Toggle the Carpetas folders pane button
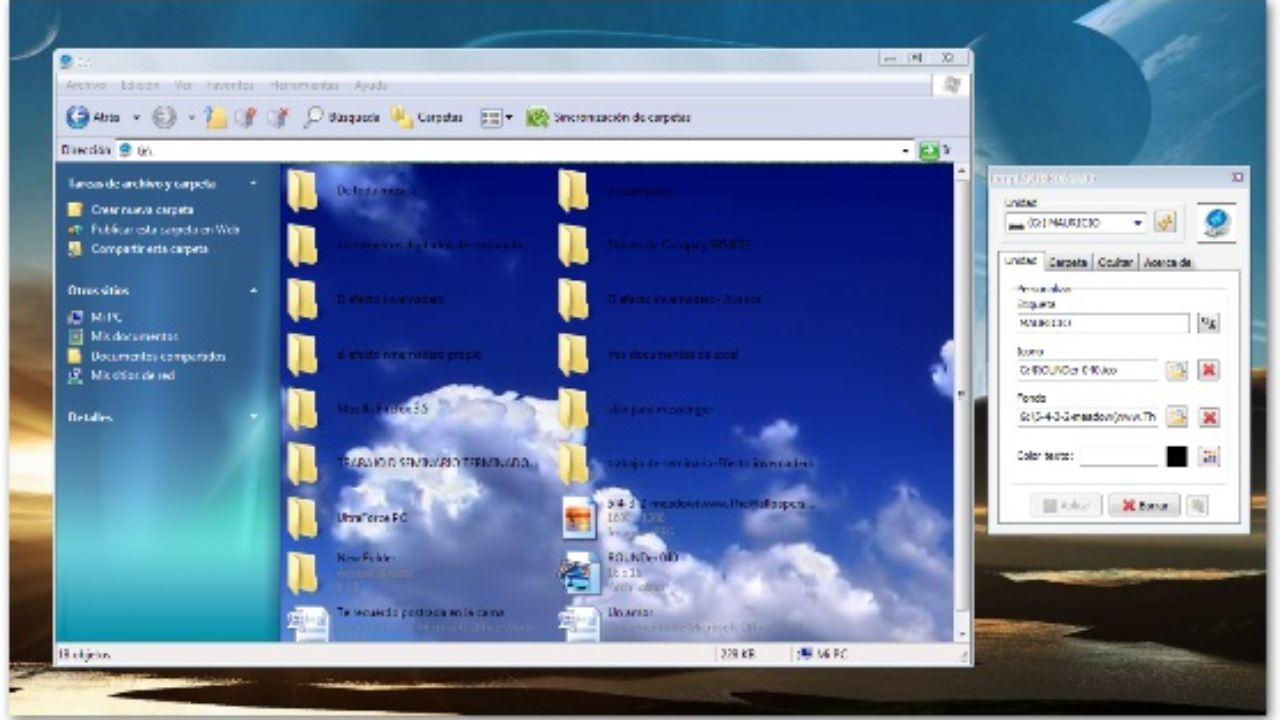This screenshot has width=1280, height=720. pos(402,117)
